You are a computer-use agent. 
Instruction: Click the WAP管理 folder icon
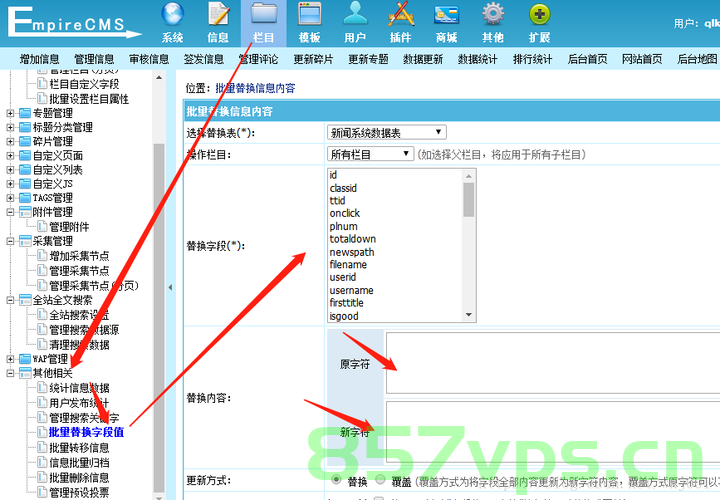pyautogui.click(x=25, y=359)
